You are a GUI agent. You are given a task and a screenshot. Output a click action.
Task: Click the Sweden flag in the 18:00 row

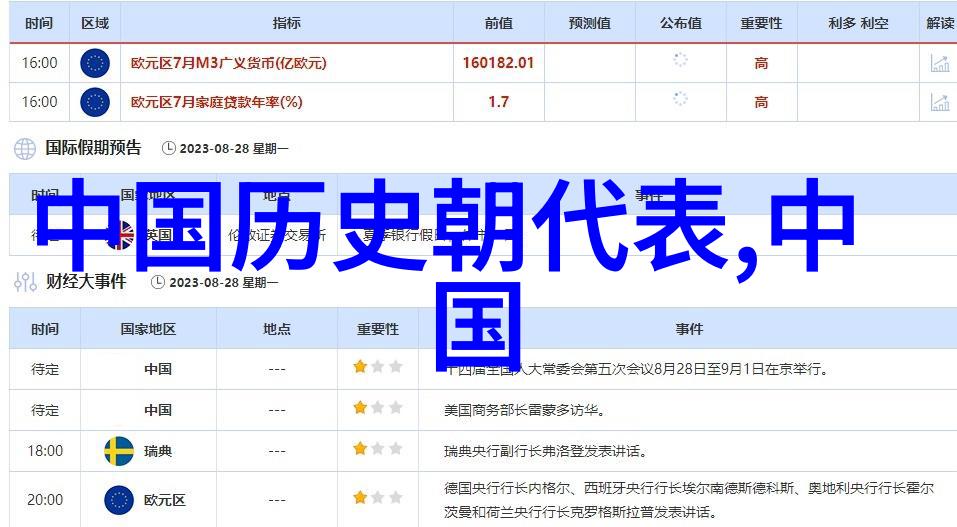119,451
